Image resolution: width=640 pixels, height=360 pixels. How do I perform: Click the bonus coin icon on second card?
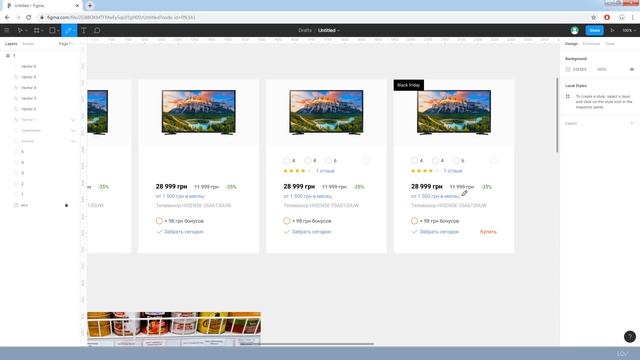pos(159,221)
